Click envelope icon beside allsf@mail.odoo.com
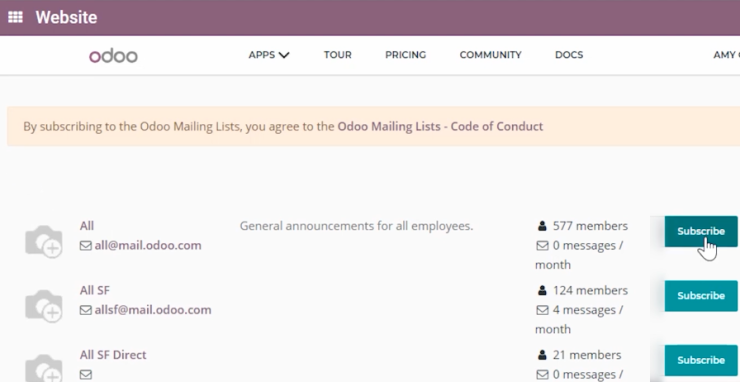 pos(85,310)
